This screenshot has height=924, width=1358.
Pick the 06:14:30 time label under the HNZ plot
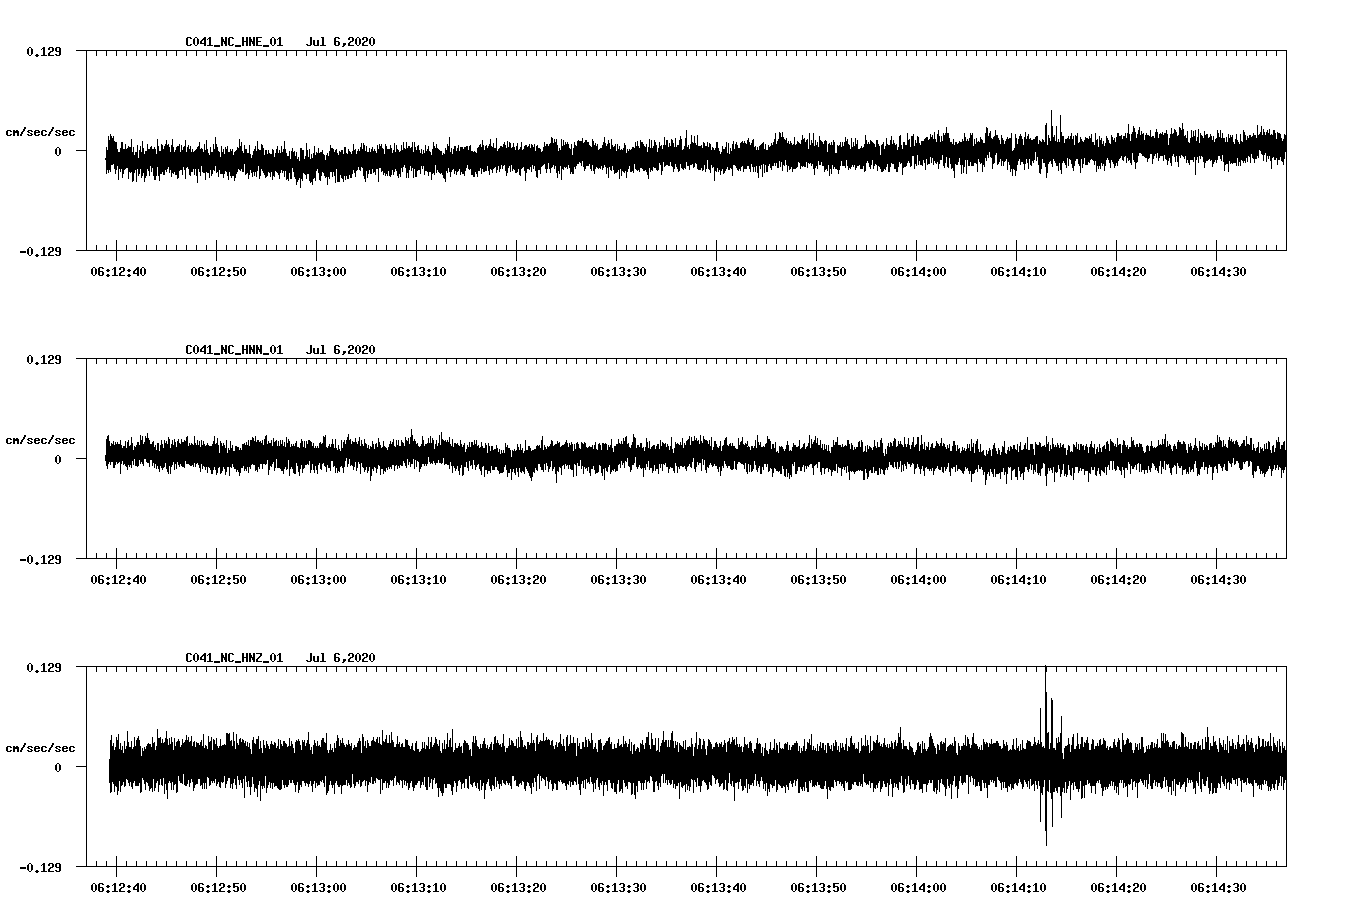tap(1218, 887)
